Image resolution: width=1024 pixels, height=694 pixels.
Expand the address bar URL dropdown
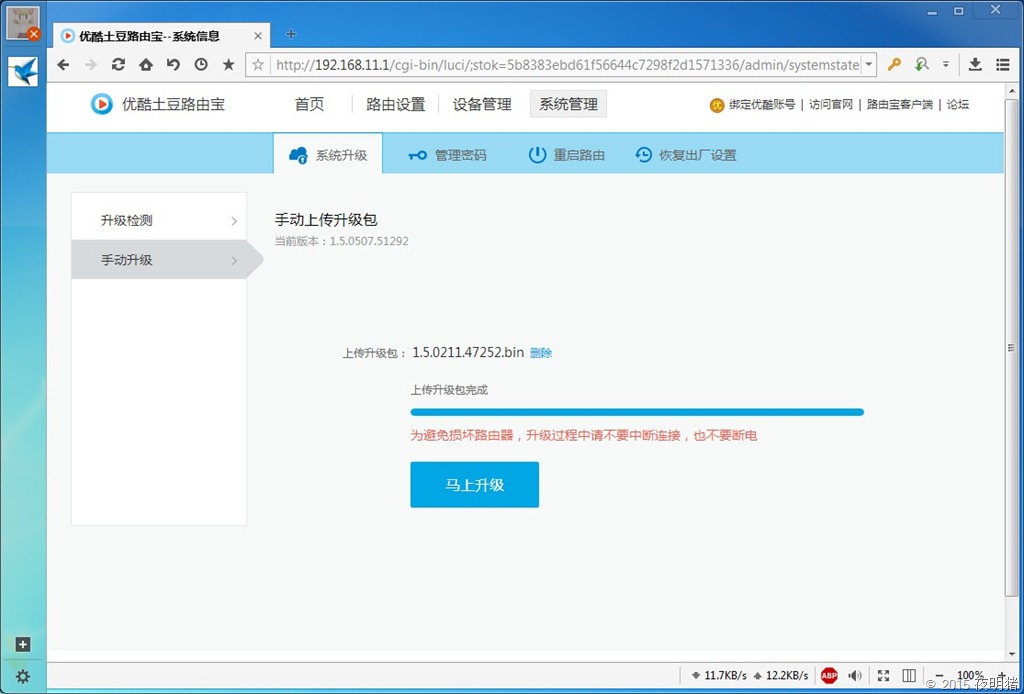click(x=868, y=65)
